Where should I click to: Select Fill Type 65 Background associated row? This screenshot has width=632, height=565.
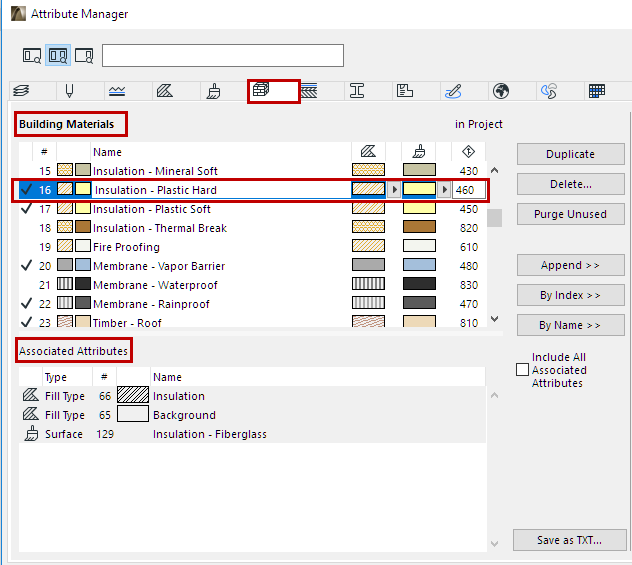[252, 415]
